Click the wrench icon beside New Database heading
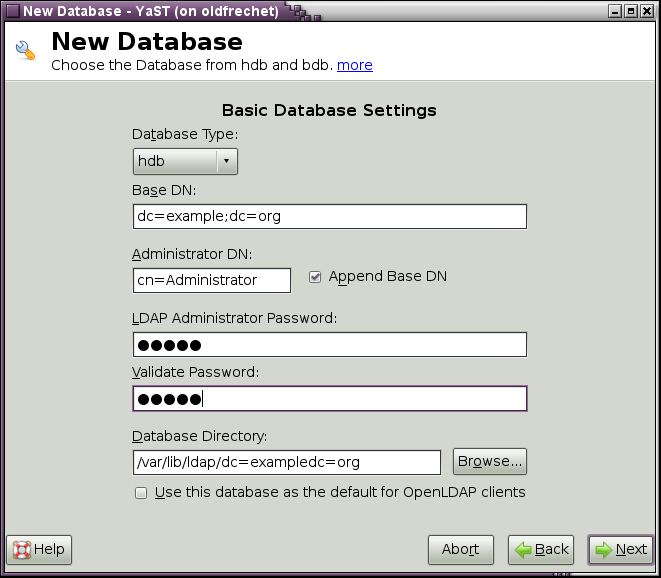 pos(26,52)
